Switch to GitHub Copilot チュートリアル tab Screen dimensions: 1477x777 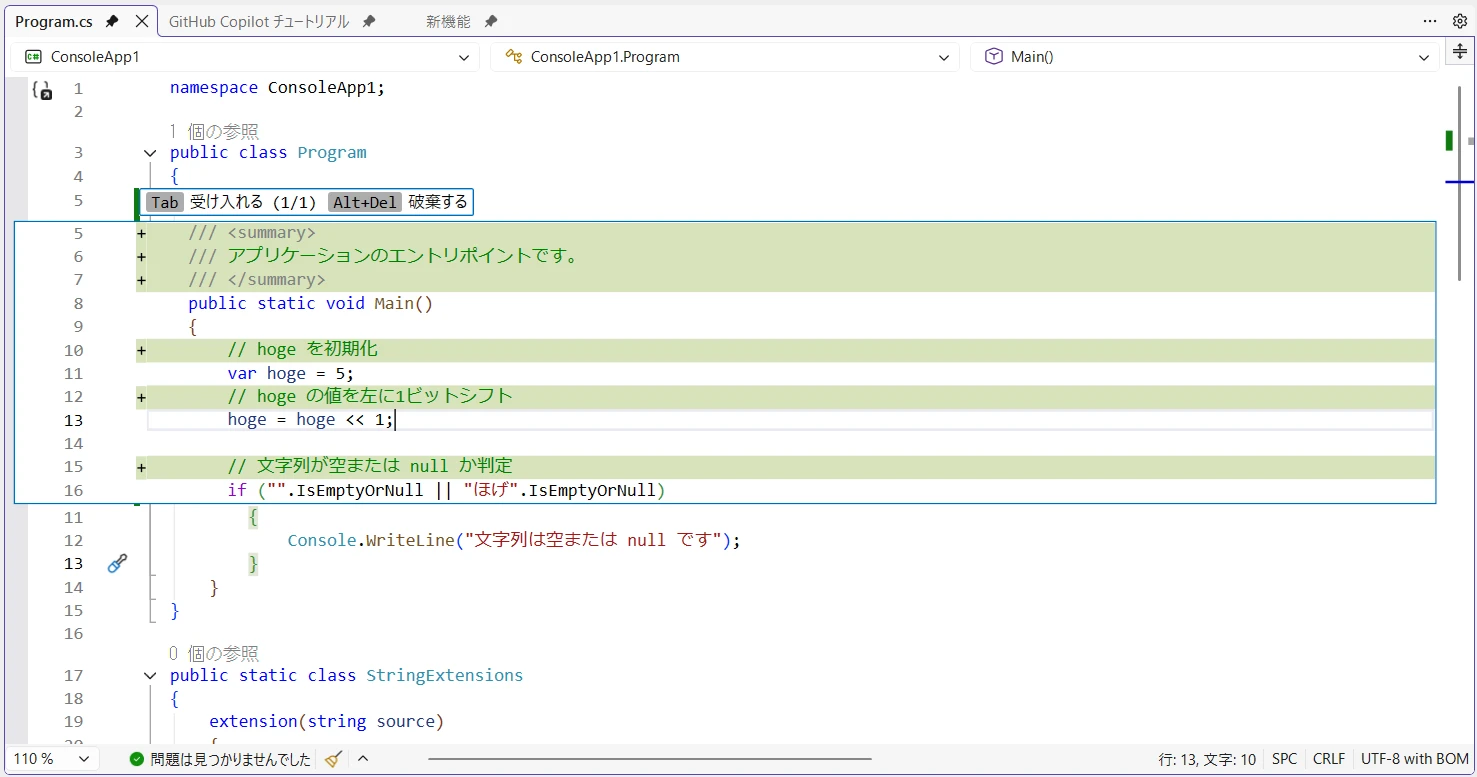(x=258, y=21)
